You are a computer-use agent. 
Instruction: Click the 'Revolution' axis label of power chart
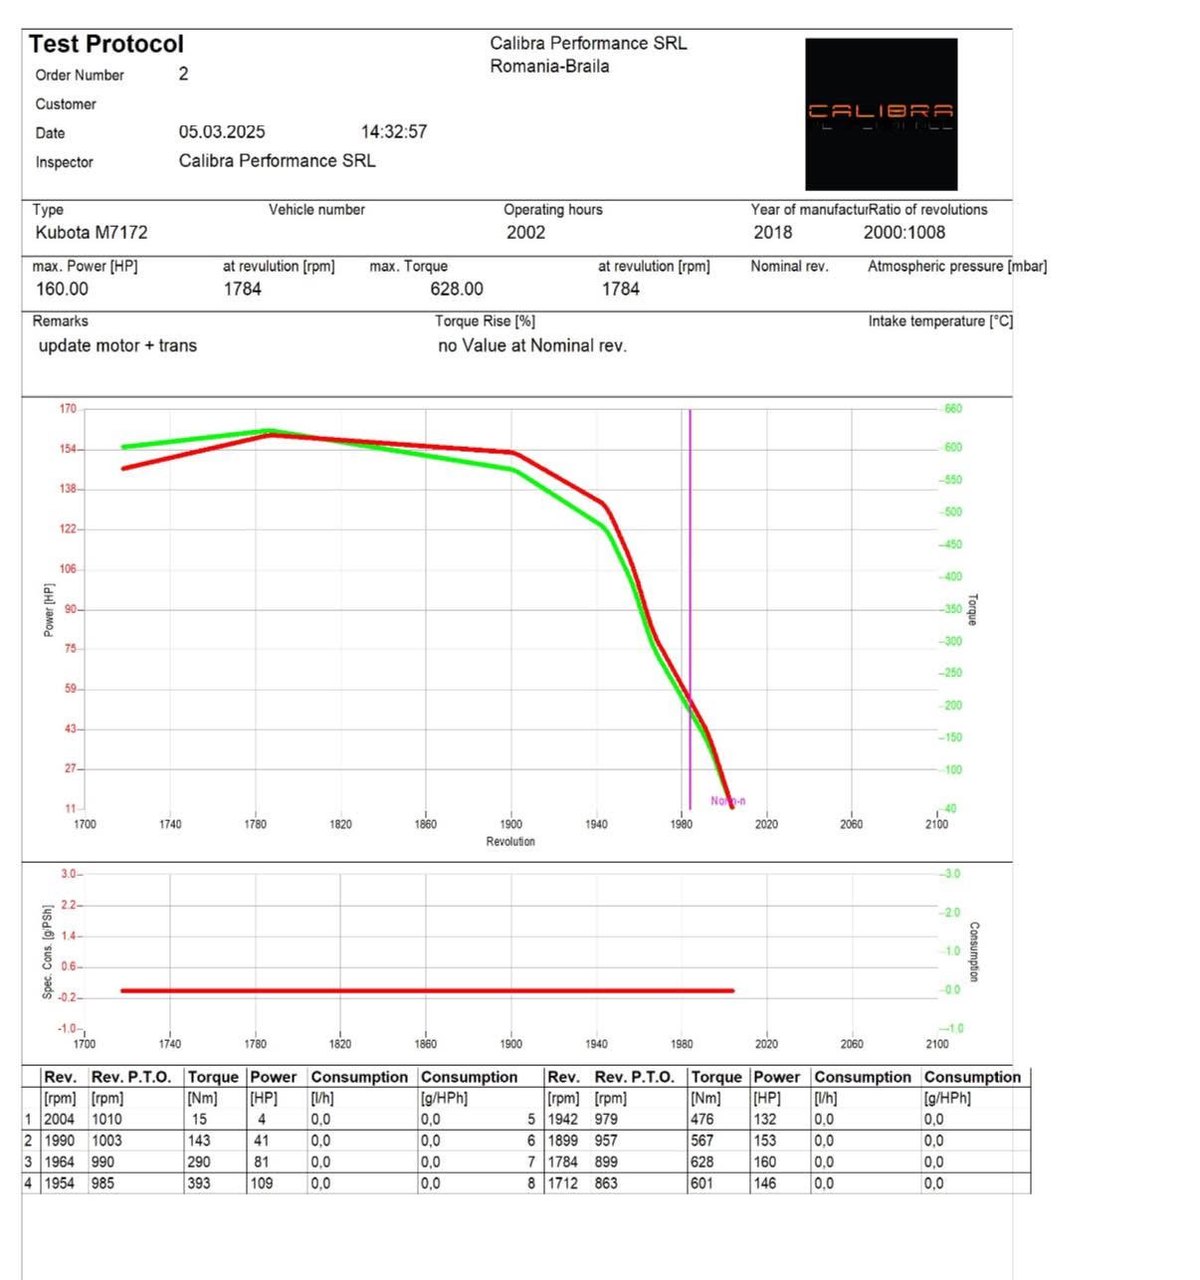(x=511, y=842)
